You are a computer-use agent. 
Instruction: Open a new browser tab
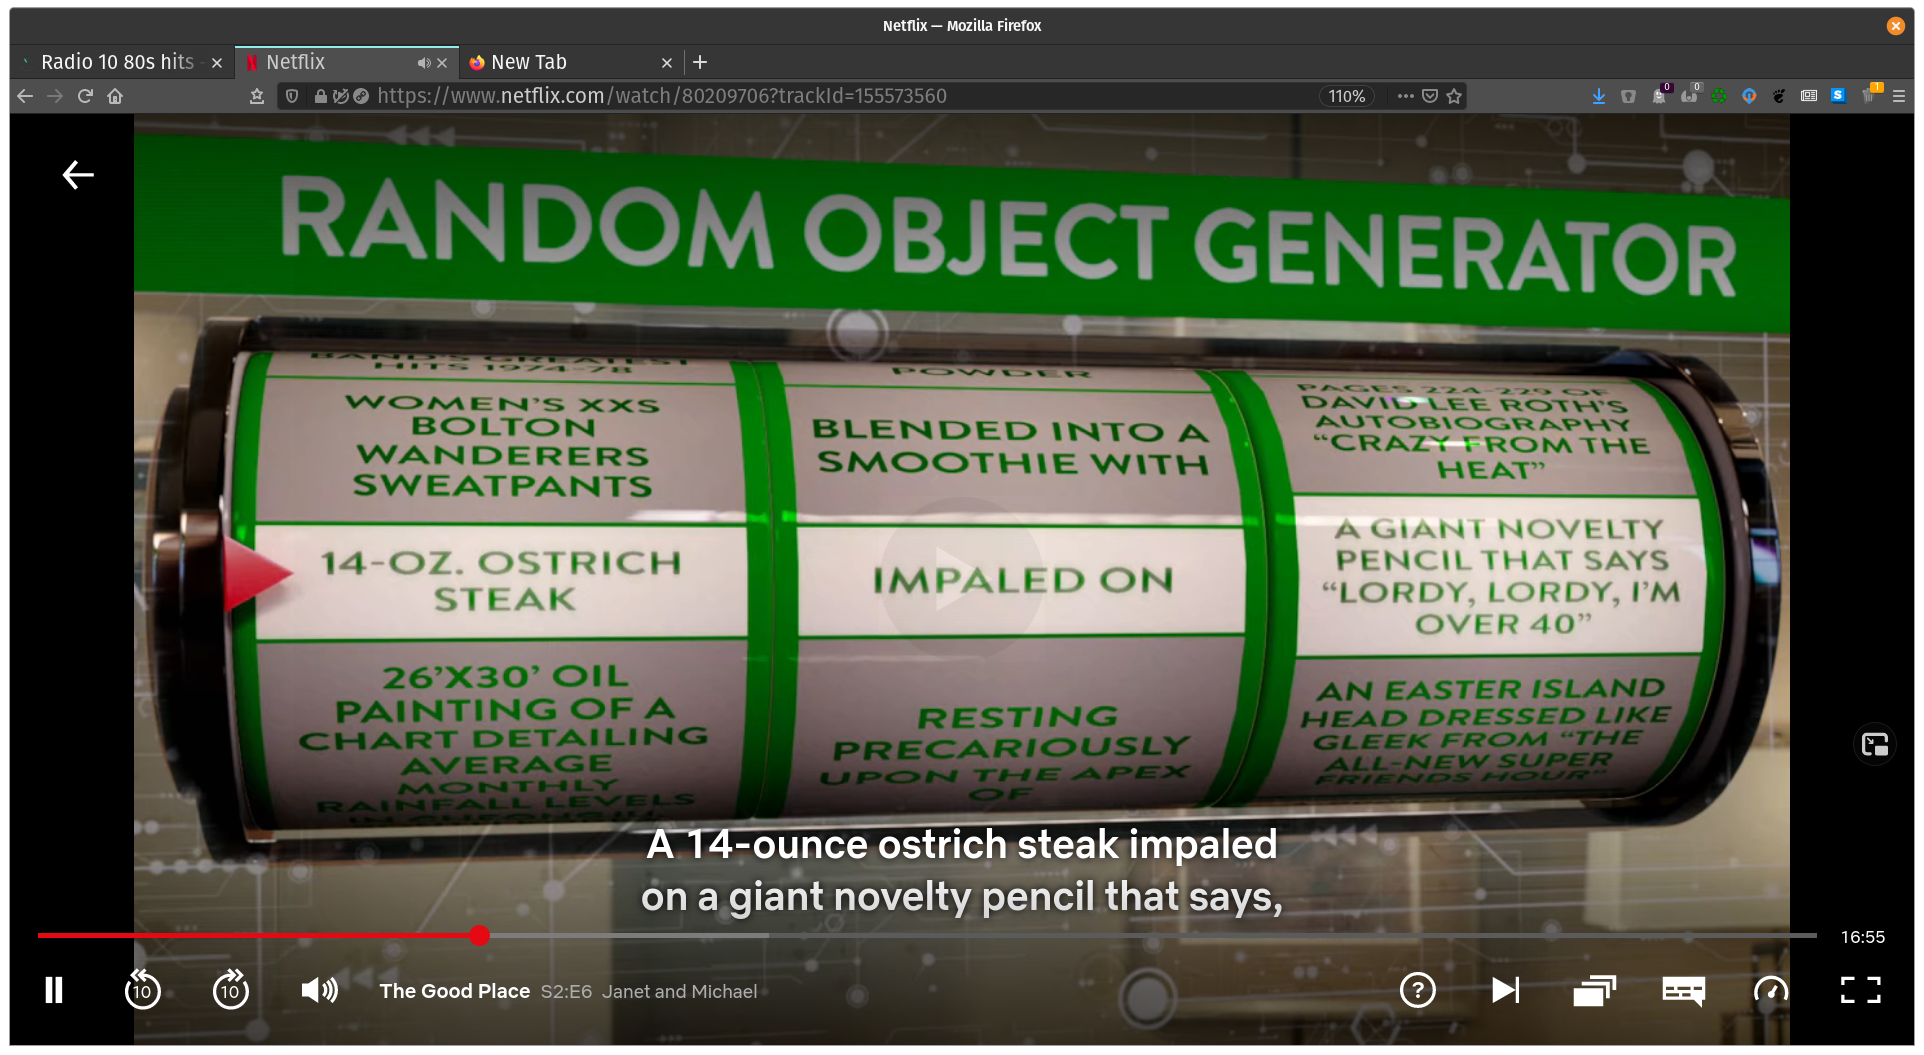click(700, 62)
